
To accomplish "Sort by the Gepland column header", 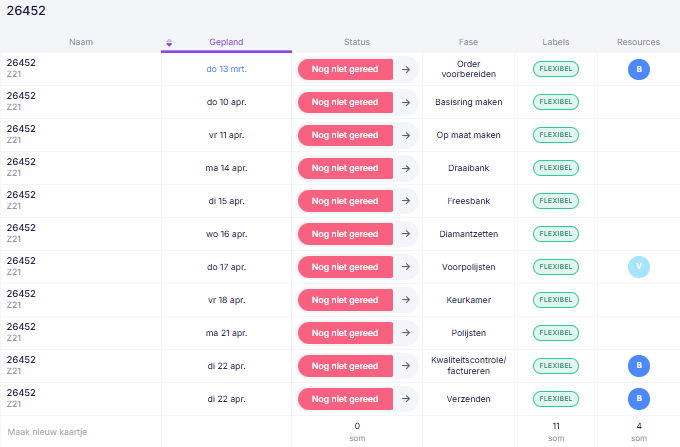I will [226, 42].
